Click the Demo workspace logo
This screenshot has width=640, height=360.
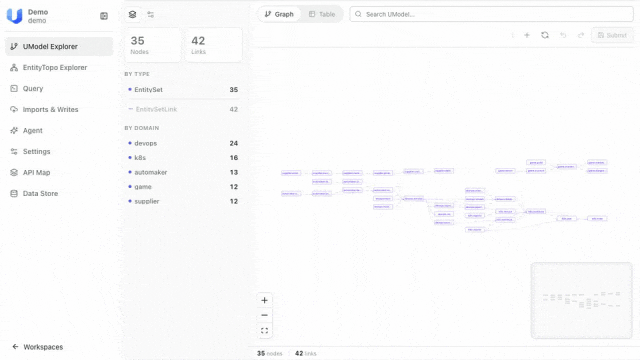pyautogui.click(x=14, y=16)
